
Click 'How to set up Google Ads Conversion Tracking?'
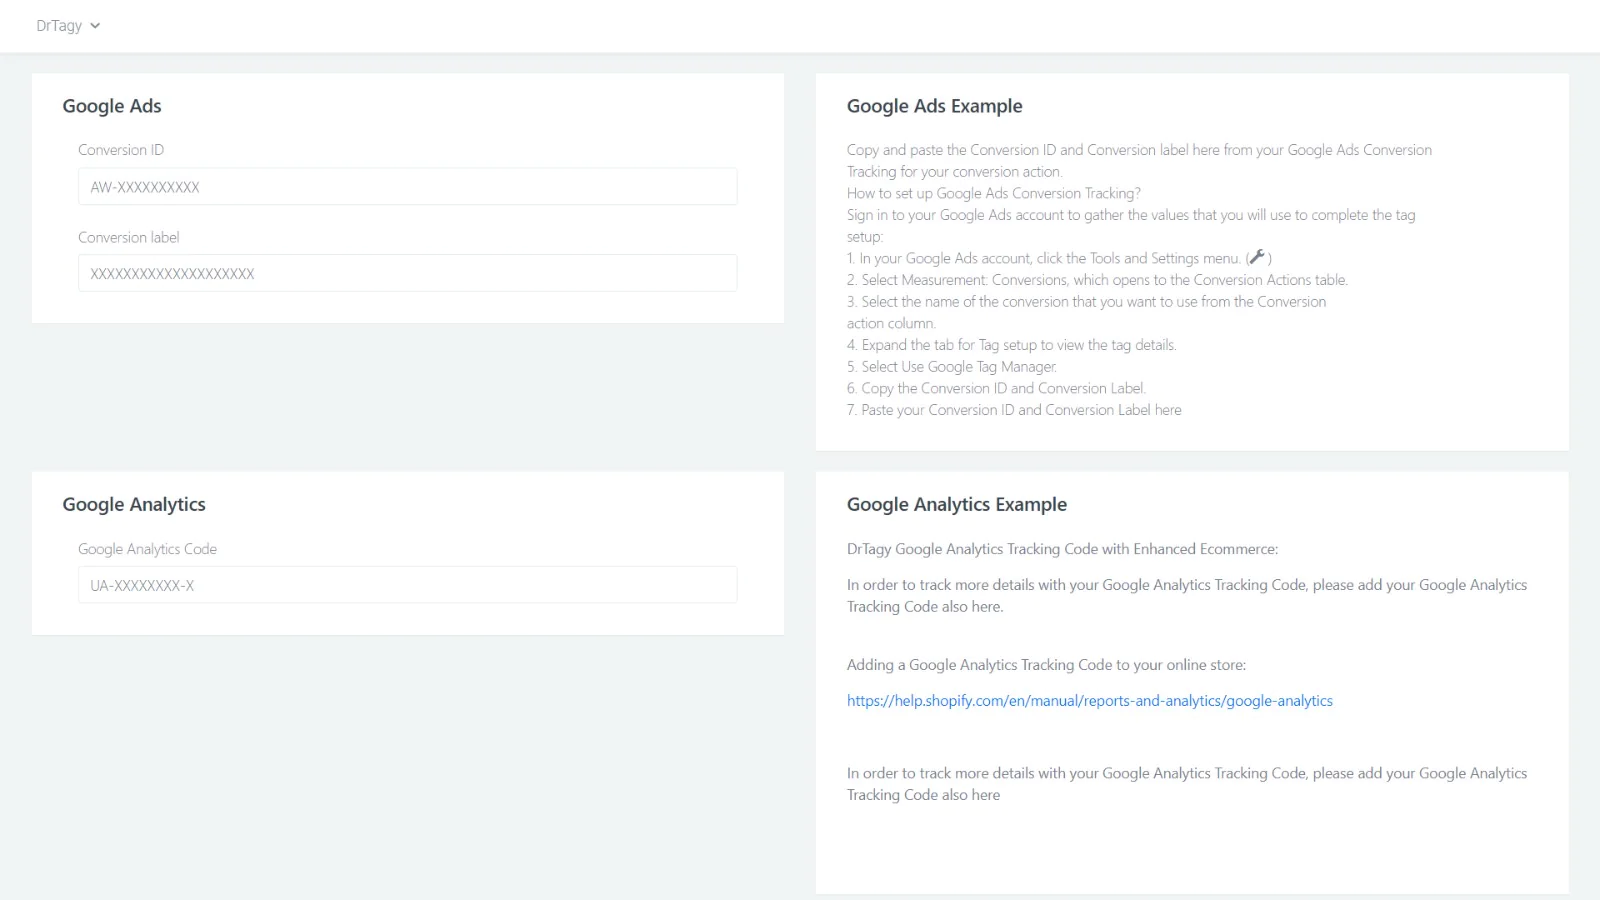point(993,193)
